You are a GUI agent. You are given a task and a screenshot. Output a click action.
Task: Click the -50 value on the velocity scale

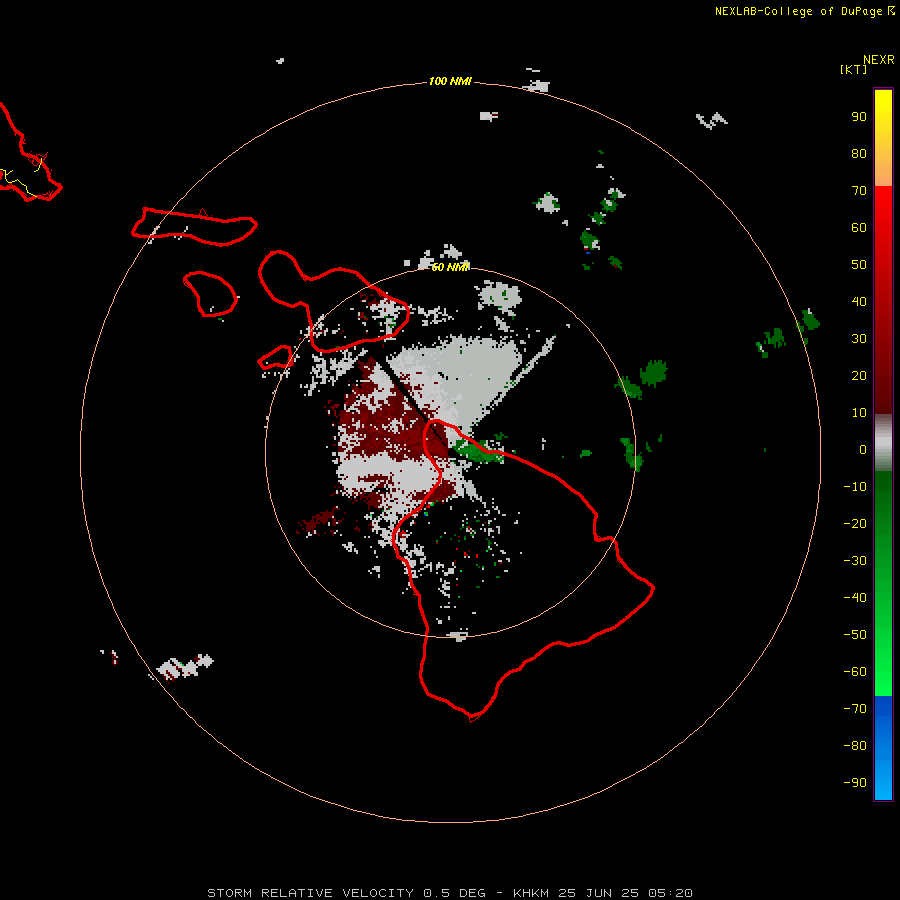pyautogui.click(x=855, y=635)
